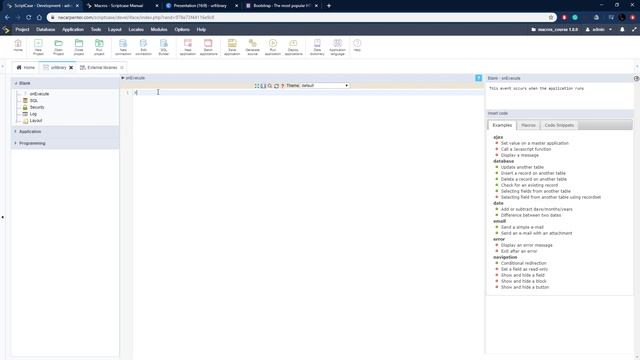Click the New application toolbar icon

coord(188,47)
